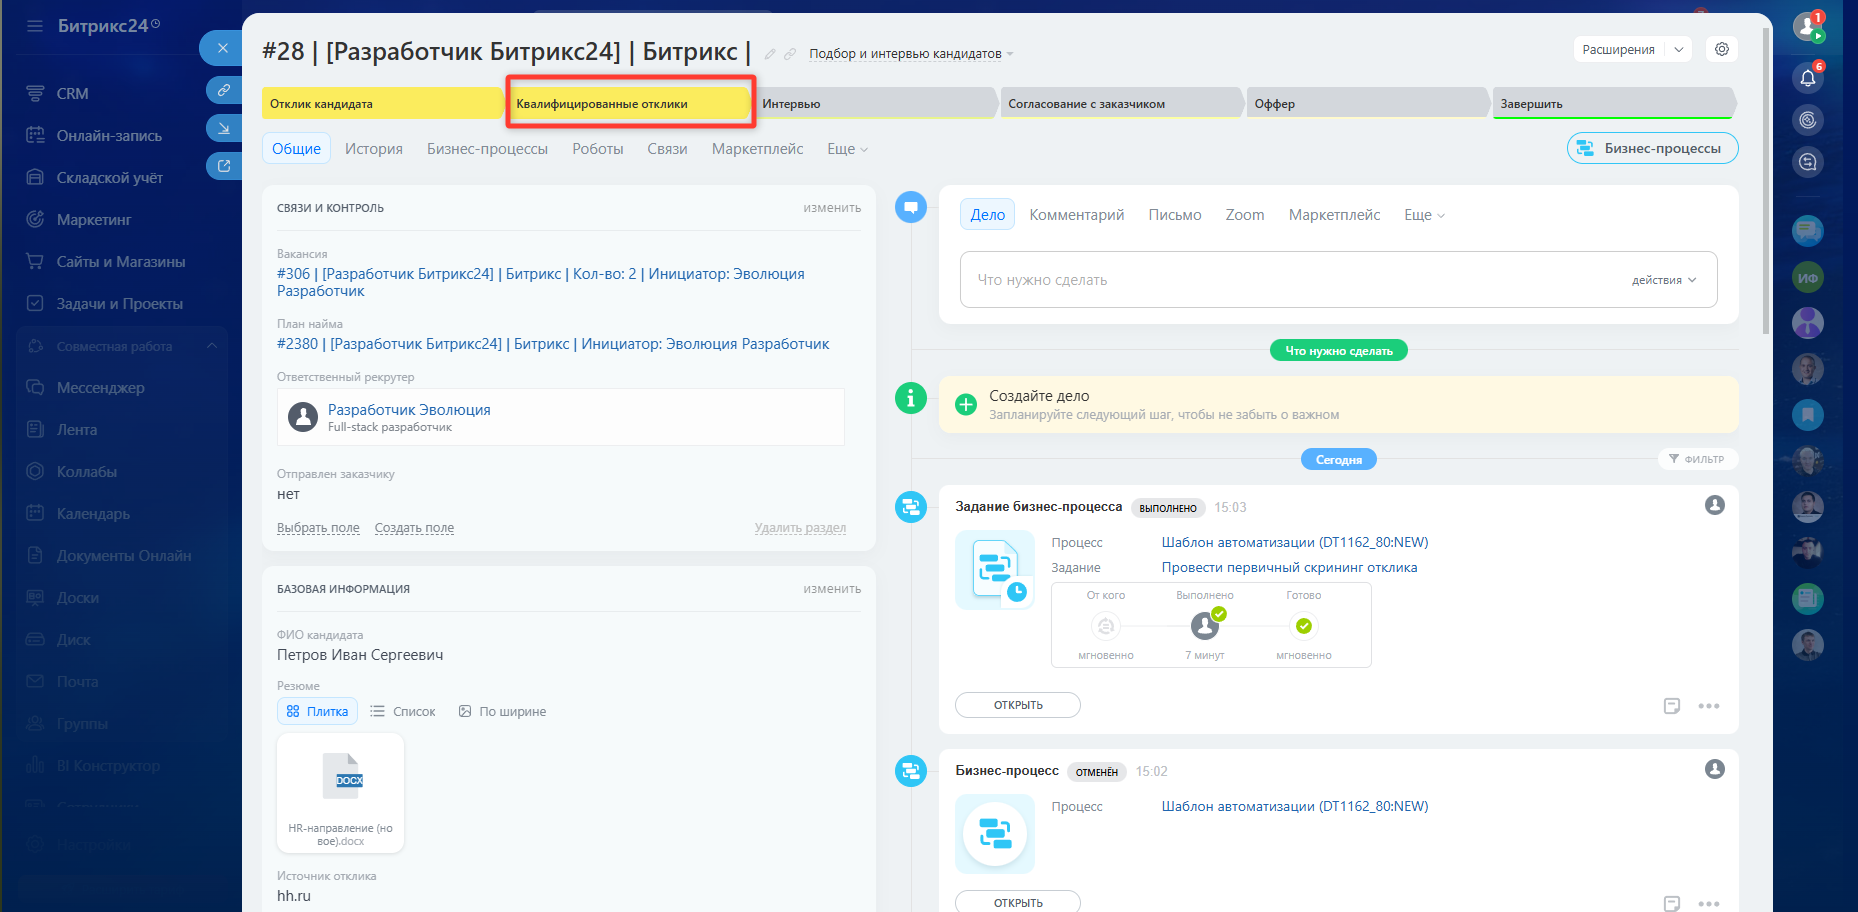1858x912 pixels.
Task: Click изменить in Связи и контроль section
Action: pos(832,208)
